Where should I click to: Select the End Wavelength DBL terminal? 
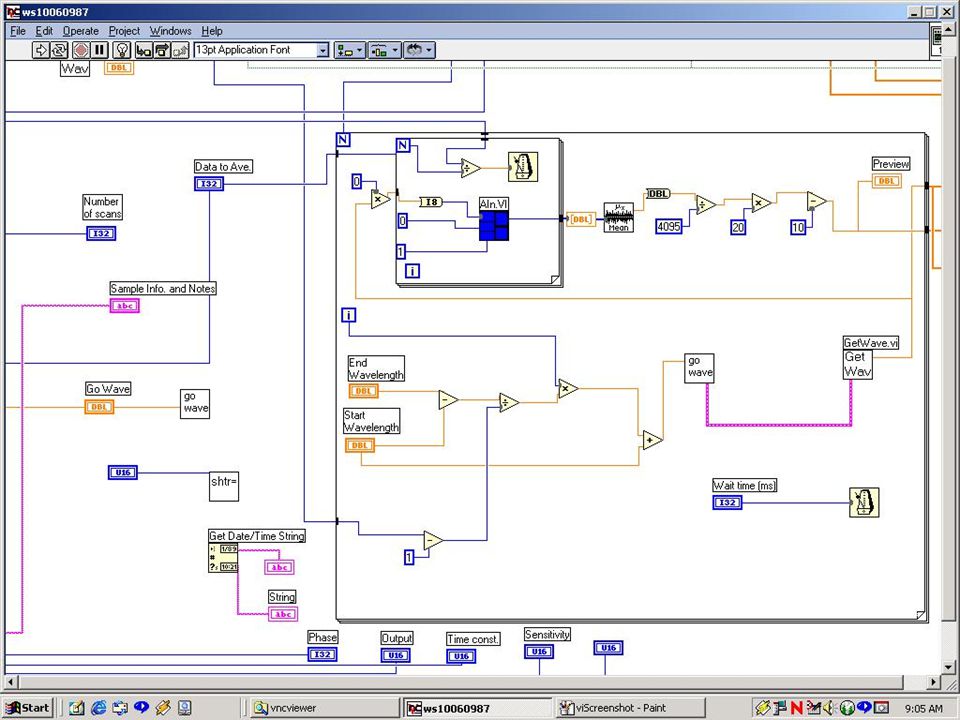pyautogui.click(x=364, y=391)
